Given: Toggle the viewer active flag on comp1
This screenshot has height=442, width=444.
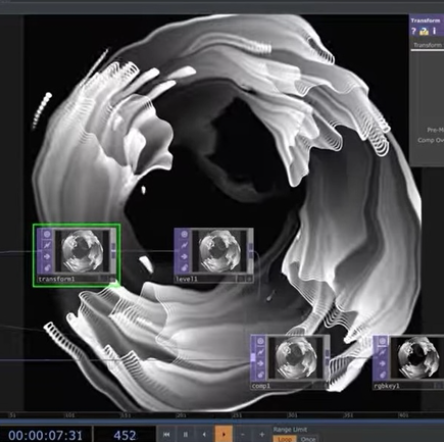Looking at the screenshot, I should pyautogui.click(x=261, y=341).
